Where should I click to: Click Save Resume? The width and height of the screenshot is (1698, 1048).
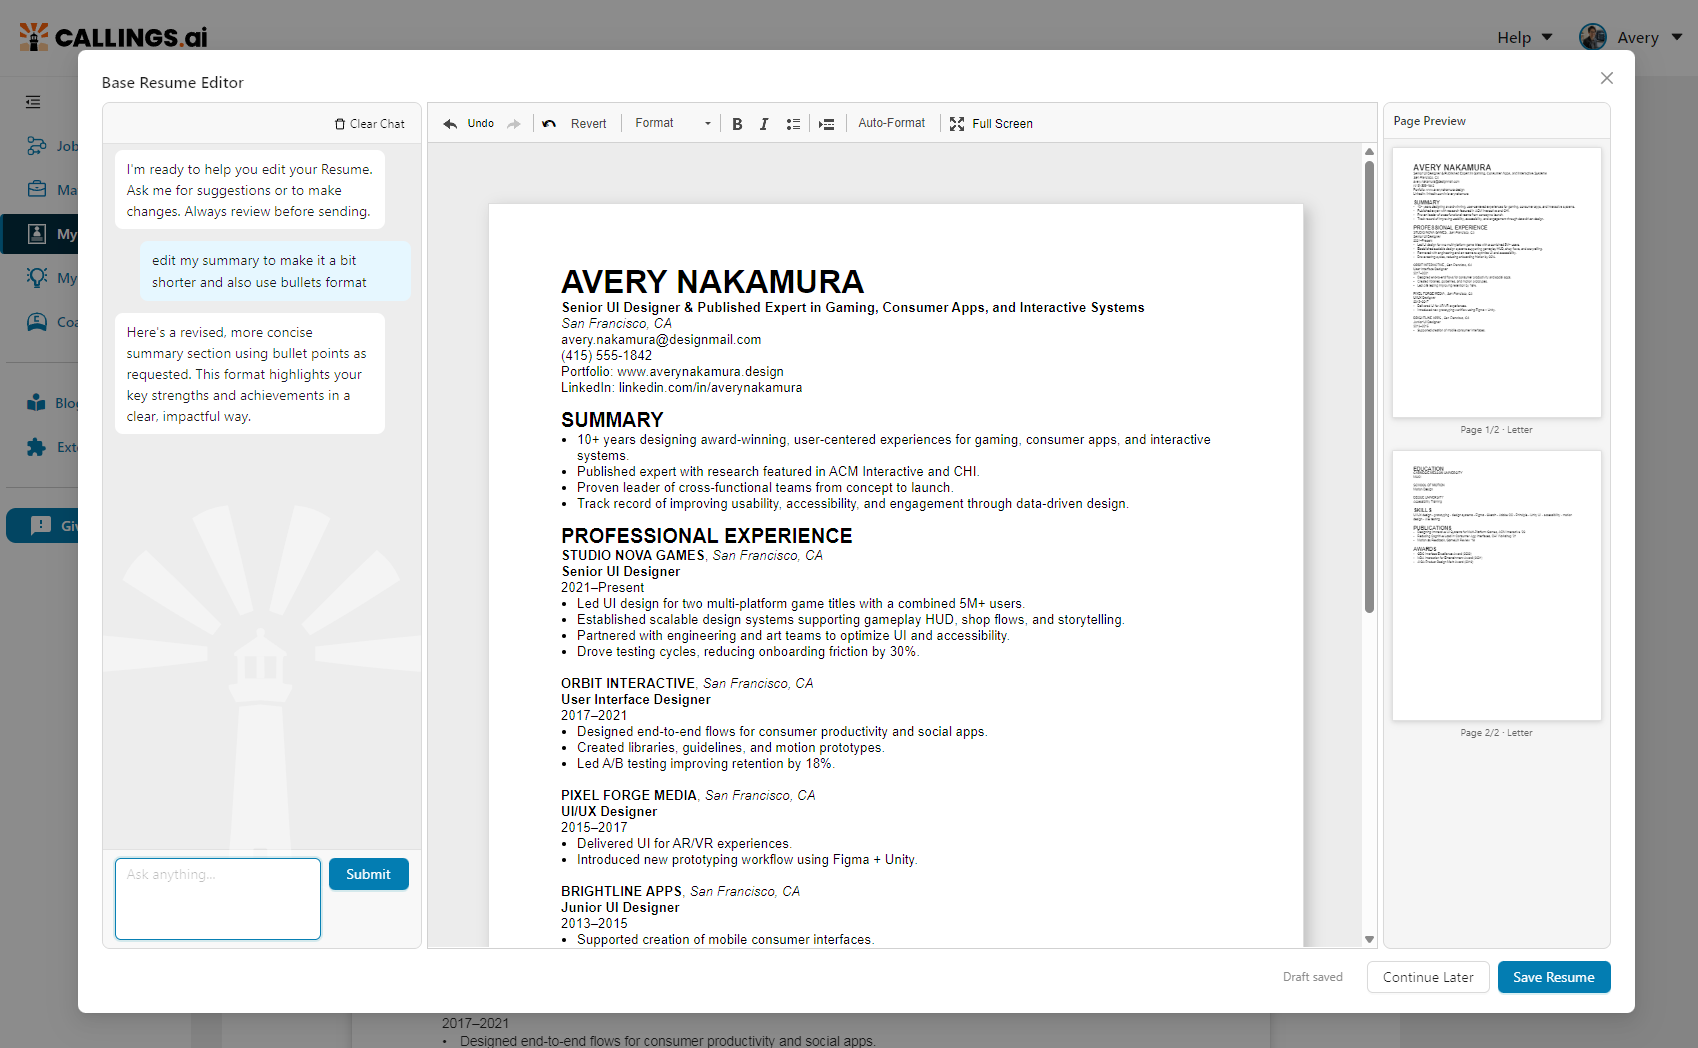[x=1553, y=977]
